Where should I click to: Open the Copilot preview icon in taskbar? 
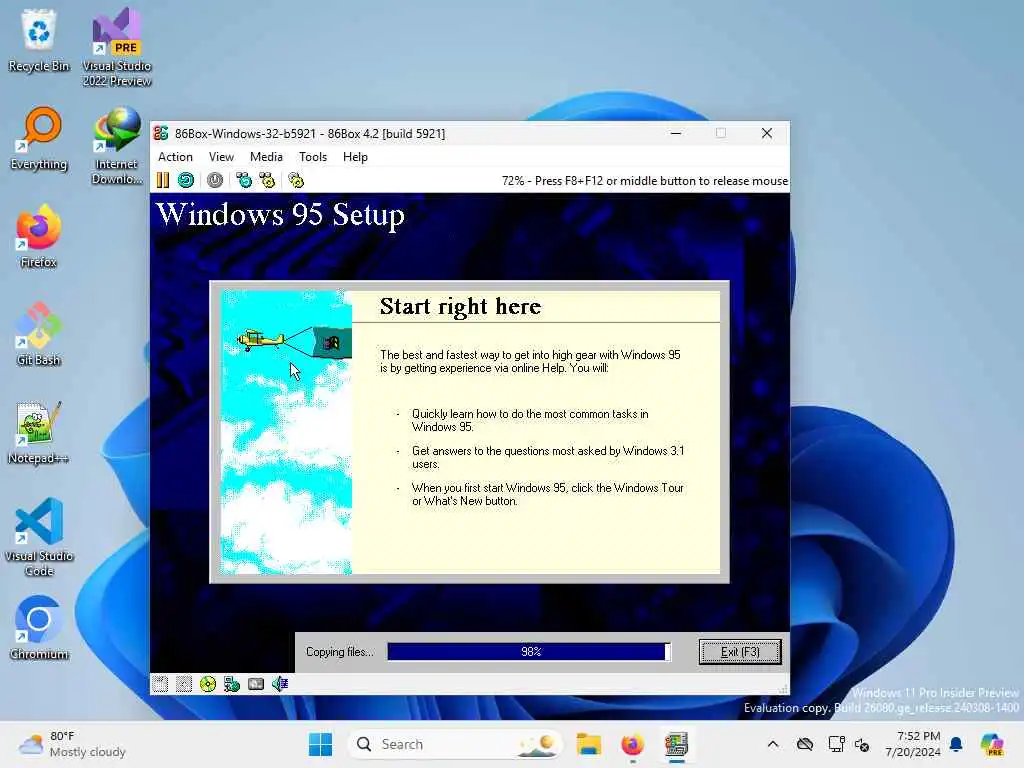992,744
